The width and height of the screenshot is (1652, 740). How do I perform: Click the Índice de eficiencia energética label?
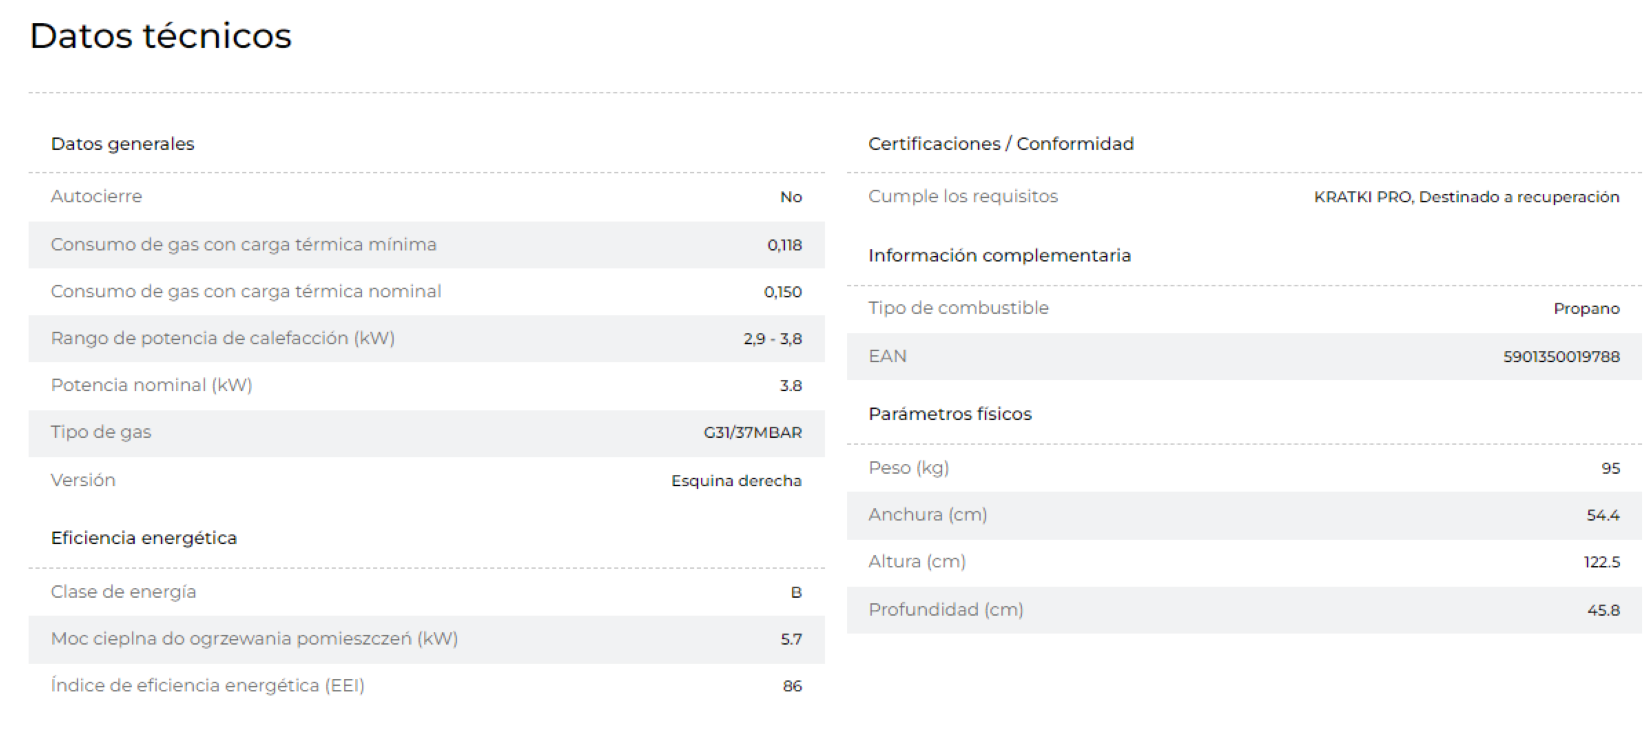point(207,686)
